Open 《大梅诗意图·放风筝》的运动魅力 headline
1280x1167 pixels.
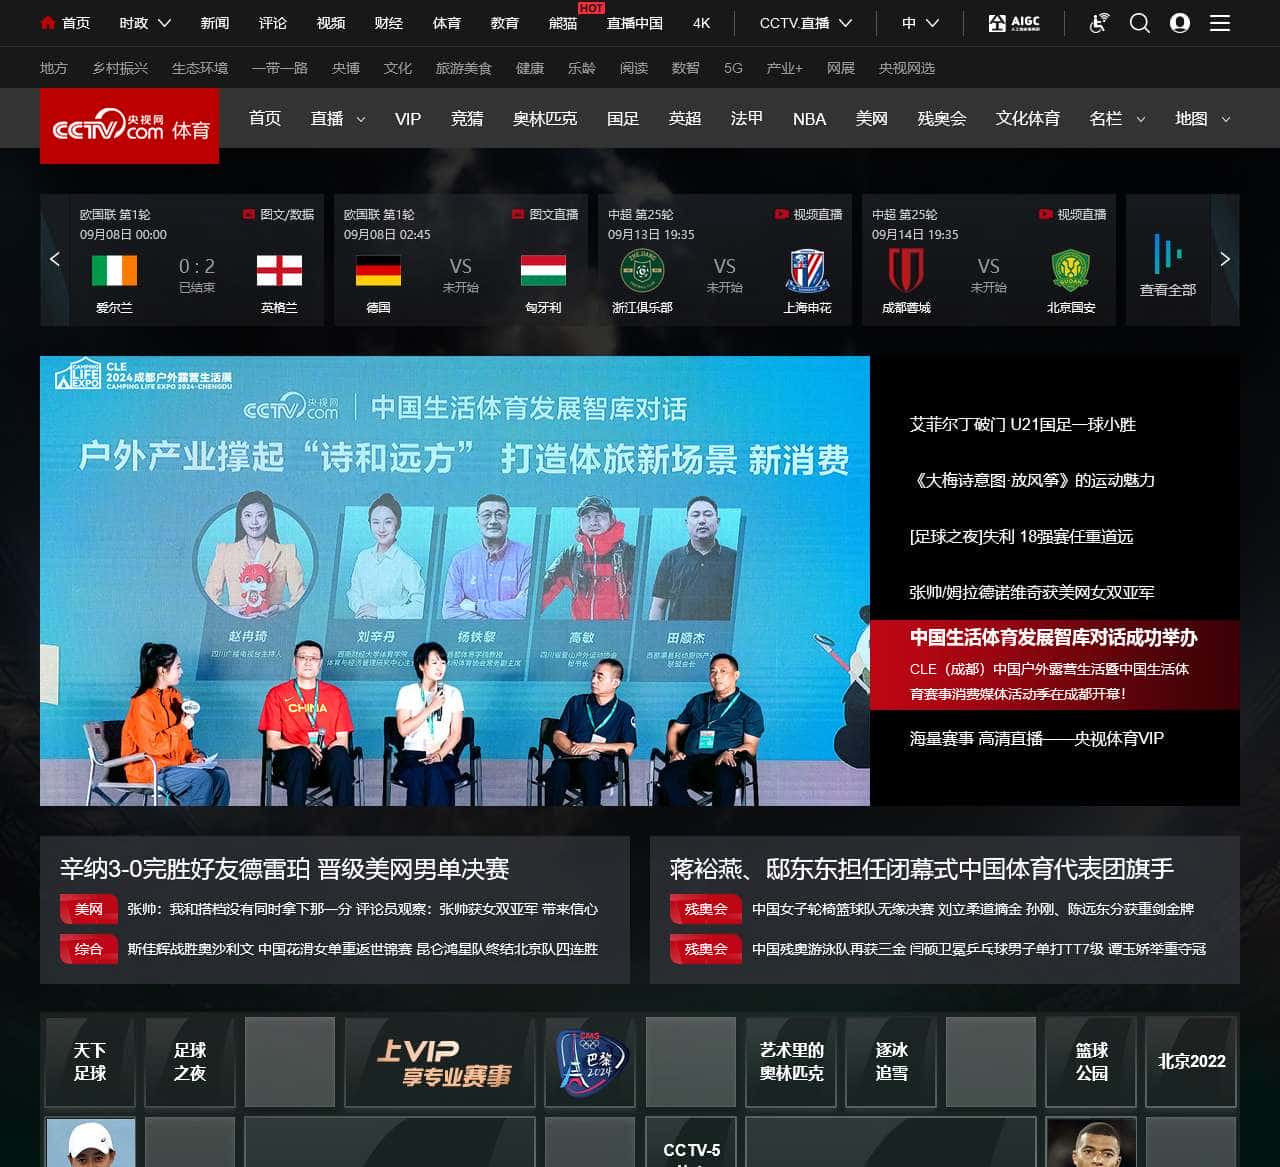coord(1032,480)
